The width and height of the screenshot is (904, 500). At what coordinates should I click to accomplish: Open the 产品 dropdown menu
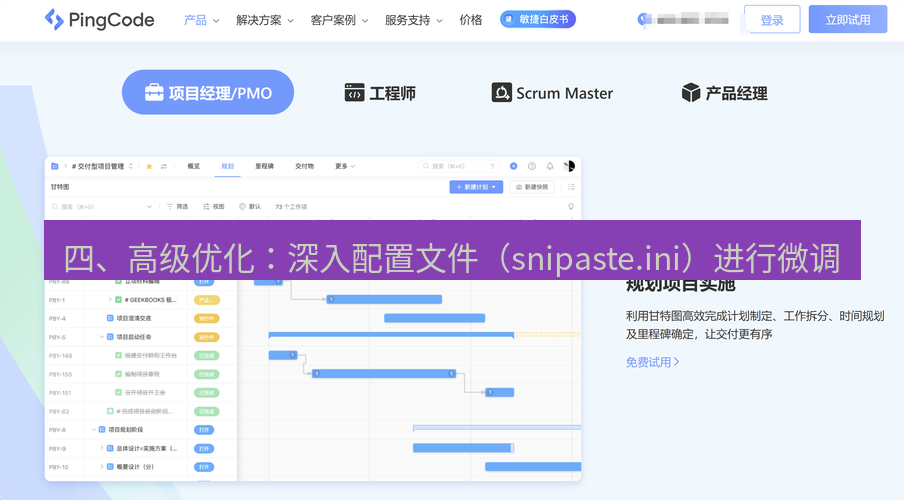pos(201,20)
